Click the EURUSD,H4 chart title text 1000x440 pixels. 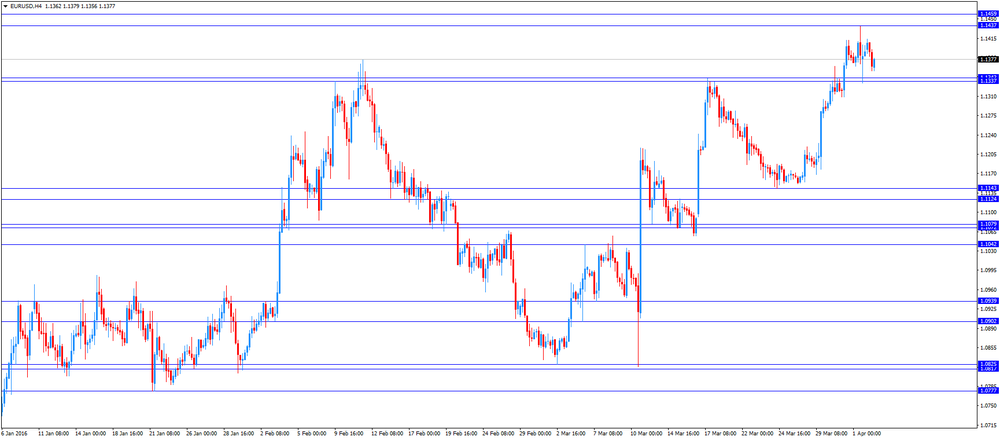click(x=26, y=5)
